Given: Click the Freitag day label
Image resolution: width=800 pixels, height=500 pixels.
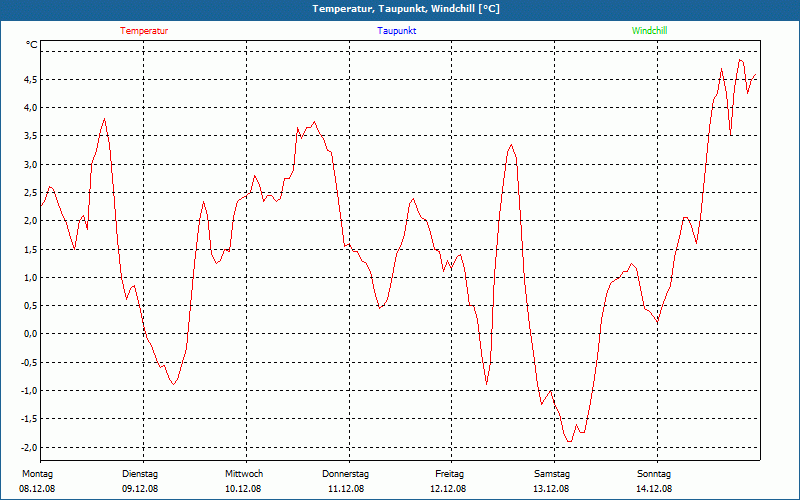Looking at the screenshot, I should pos(449,474).
